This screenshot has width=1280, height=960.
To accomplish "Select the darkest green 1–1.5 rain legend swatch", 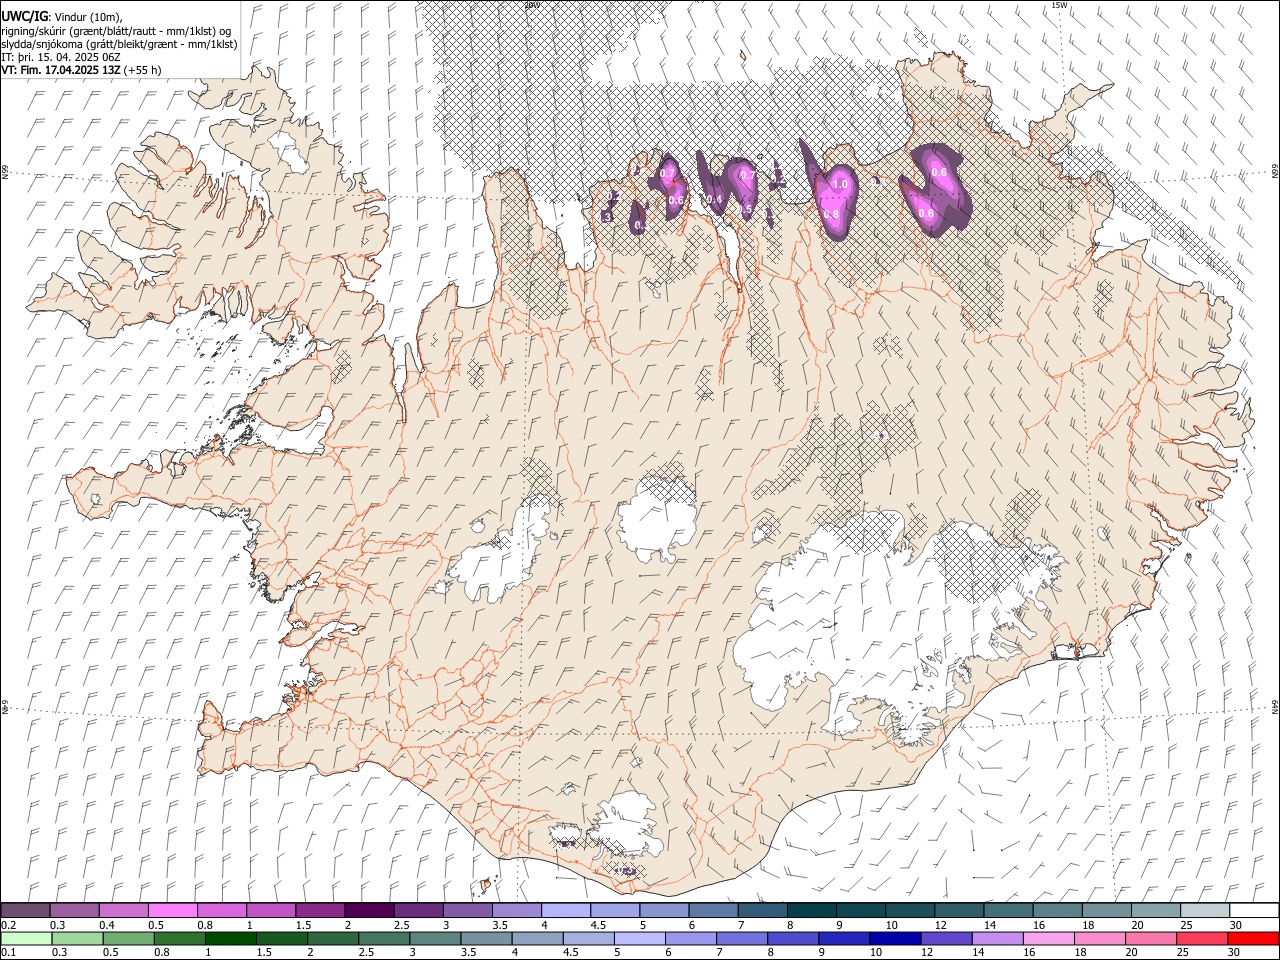I will tap(231, 939).
